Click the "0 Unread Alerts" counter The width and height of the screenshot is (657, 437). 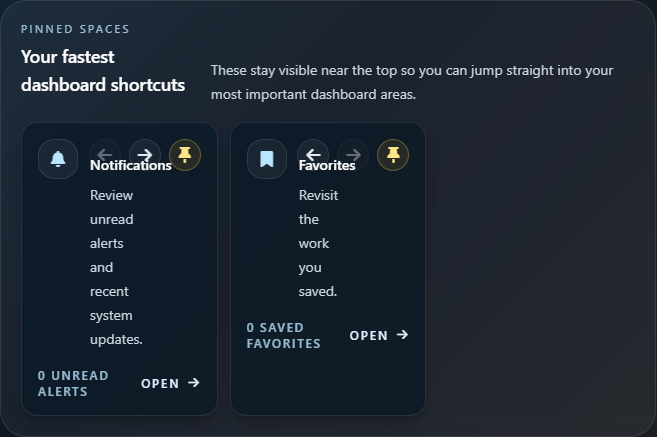(73, 383)
